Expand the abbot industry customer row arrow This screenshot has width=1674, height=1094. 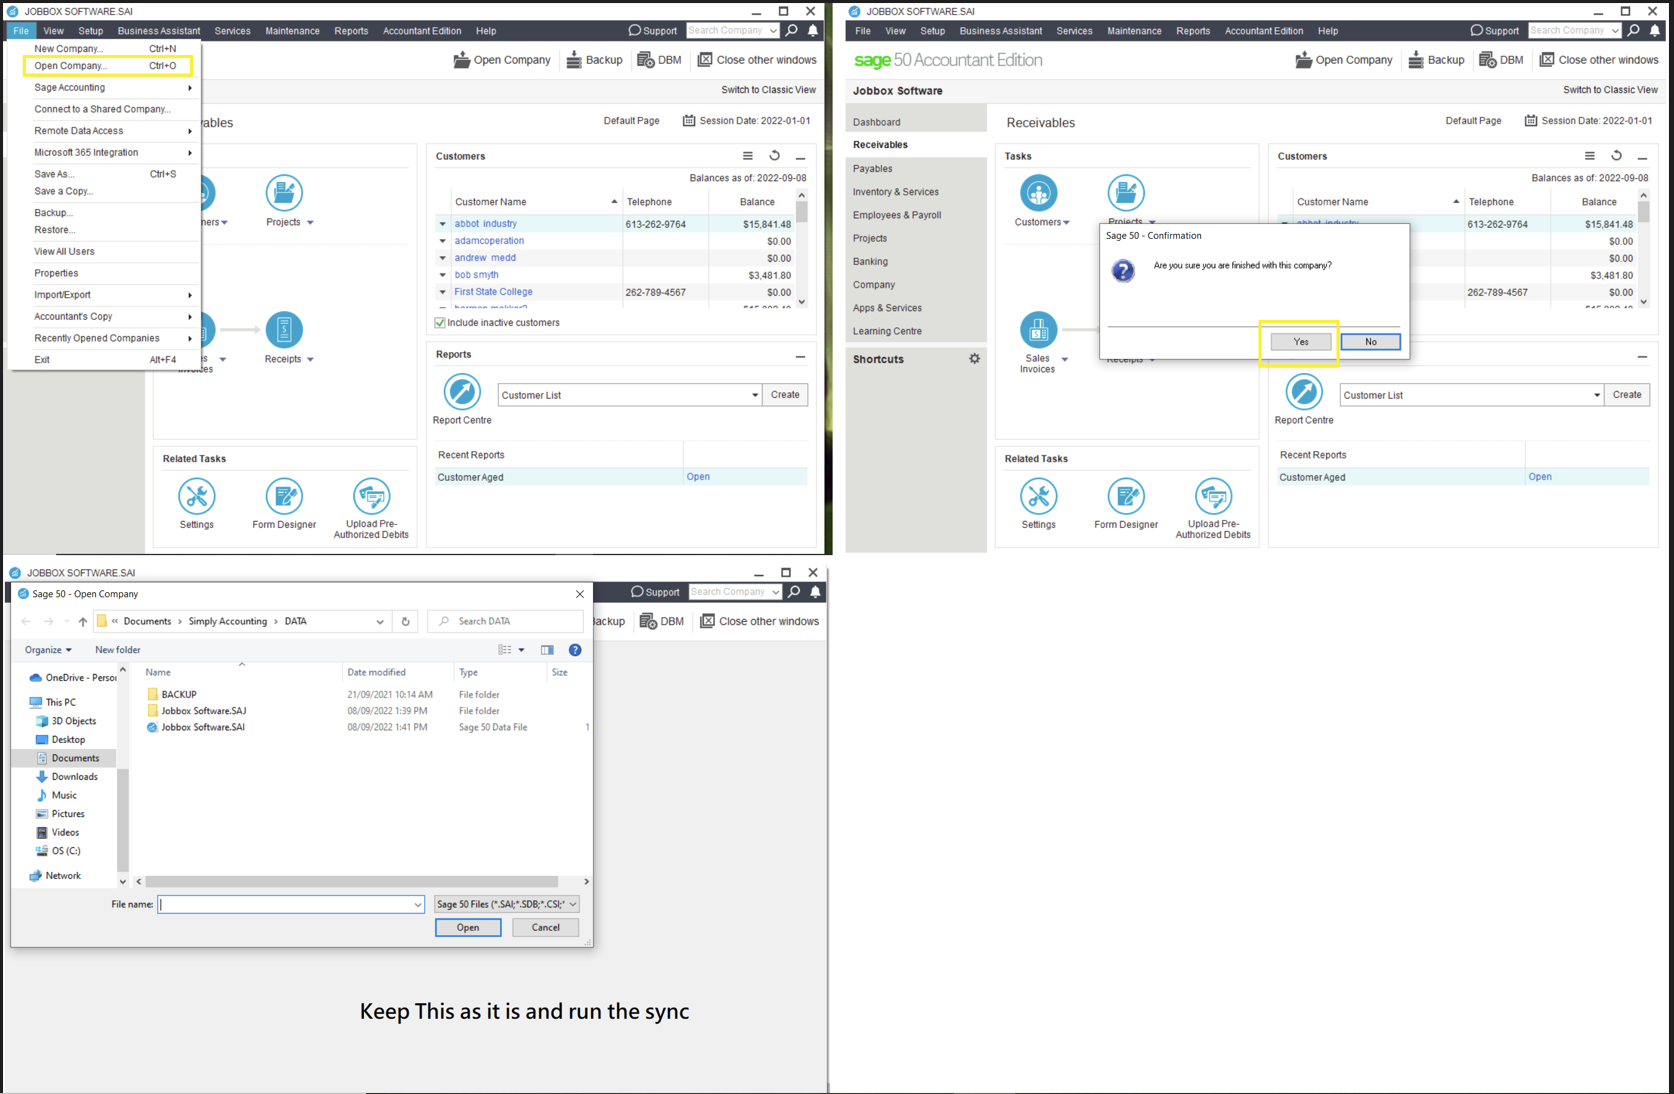point(443,224)
